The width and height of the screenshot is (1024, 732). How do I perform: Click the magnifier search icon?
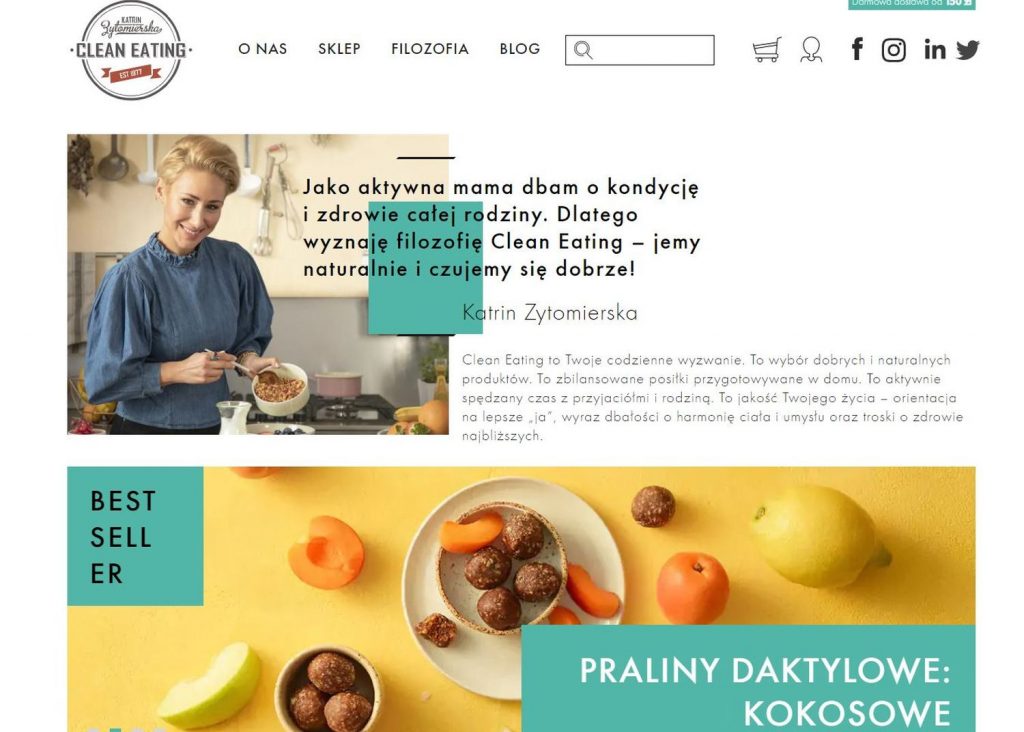tap(583, 50)
